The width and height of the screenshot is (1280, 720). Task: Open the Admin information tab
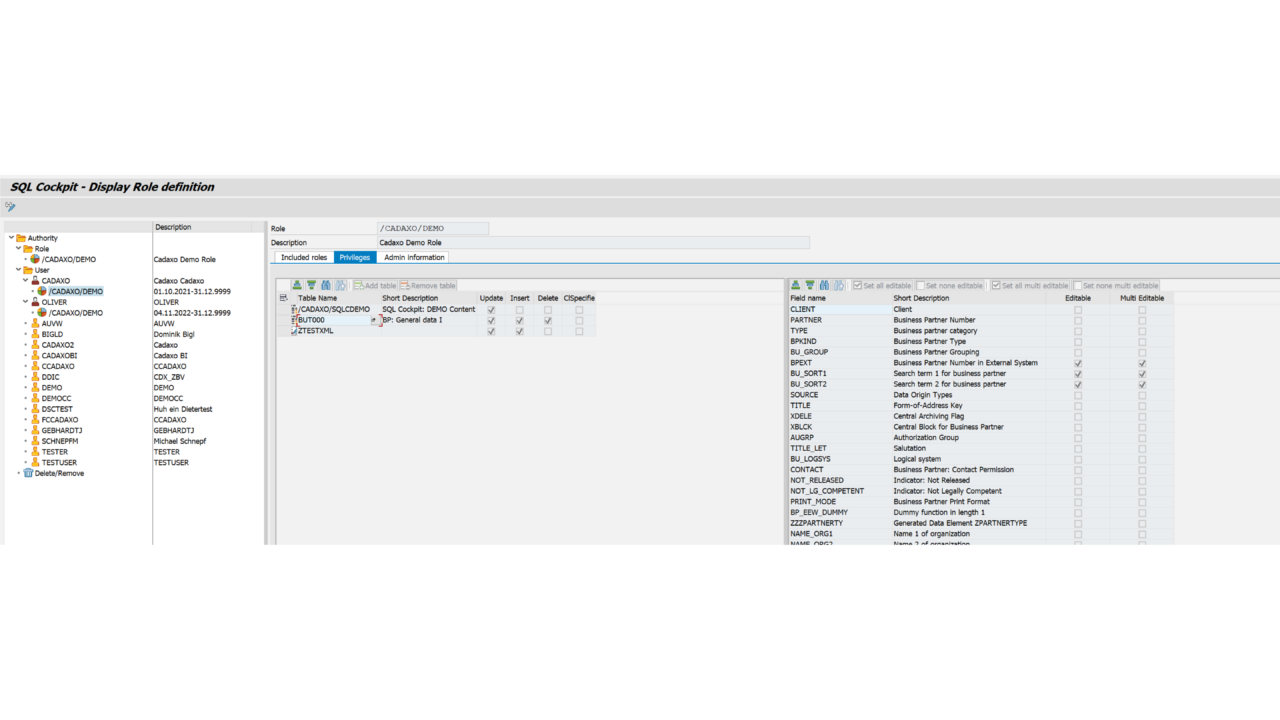pos(414,257)
